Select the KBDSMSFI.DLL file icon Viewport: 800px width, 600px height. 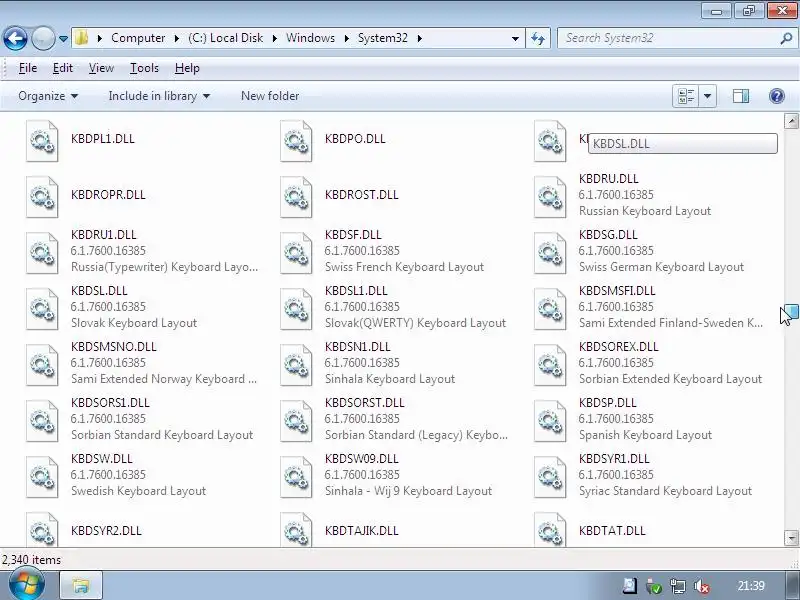pos(550,309)
